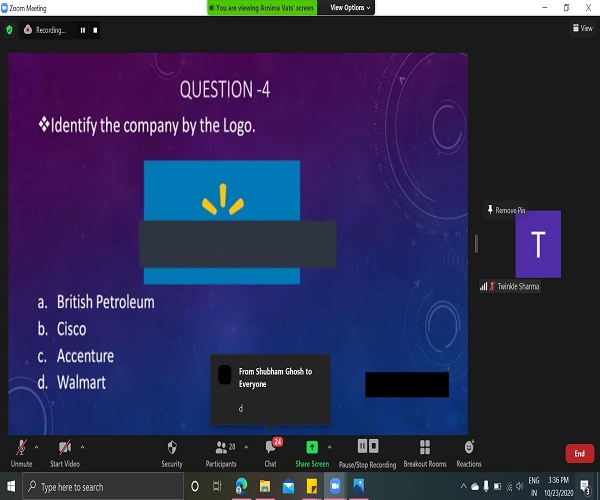600x500 pixels.
Task: Open the Participants panel
Action: [x=221, y=454]
